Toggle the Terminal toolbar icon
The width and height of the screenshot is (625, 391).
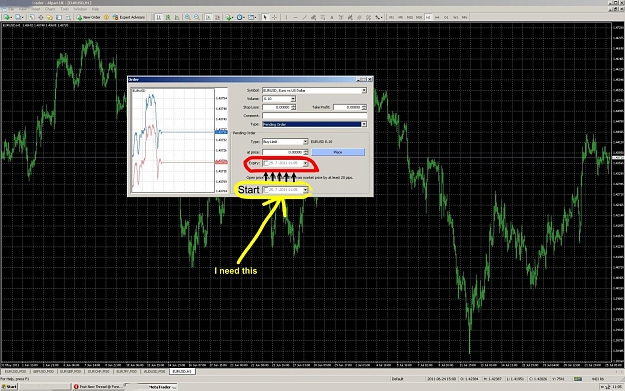(59, 17)
